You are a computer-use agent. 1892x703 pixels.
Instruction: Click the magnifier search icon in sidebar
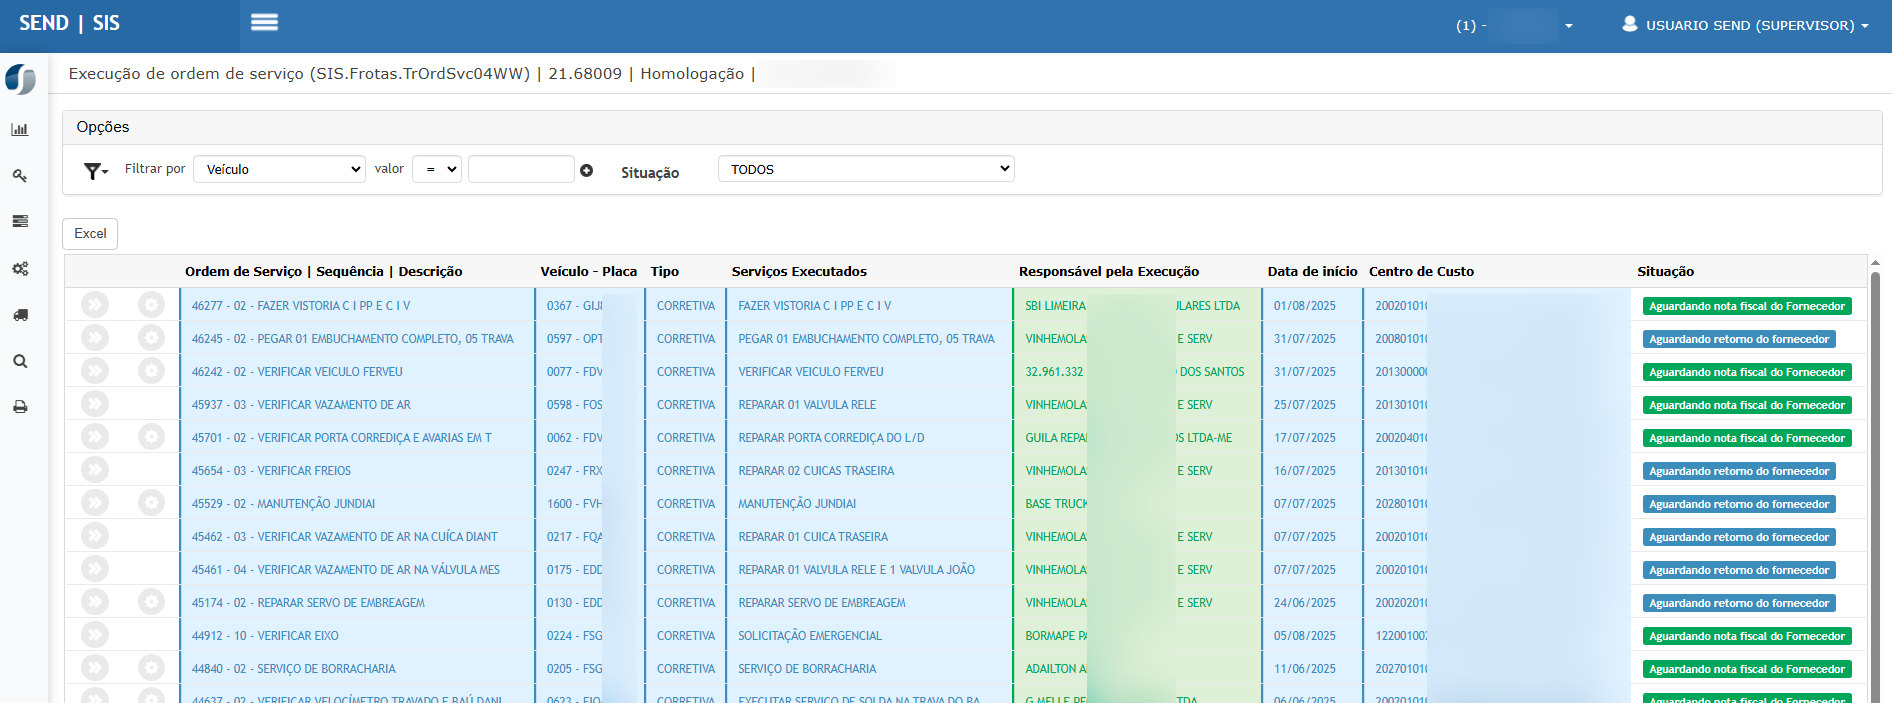coord(20,361)
